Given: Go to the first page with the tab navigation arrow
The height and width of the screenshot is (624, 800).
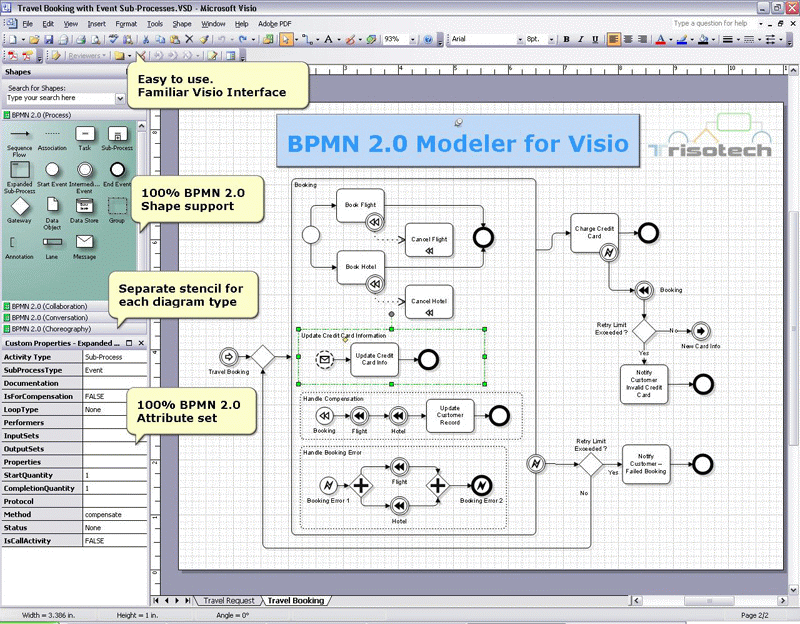Looking at the screenshot, I should point(156,601).
